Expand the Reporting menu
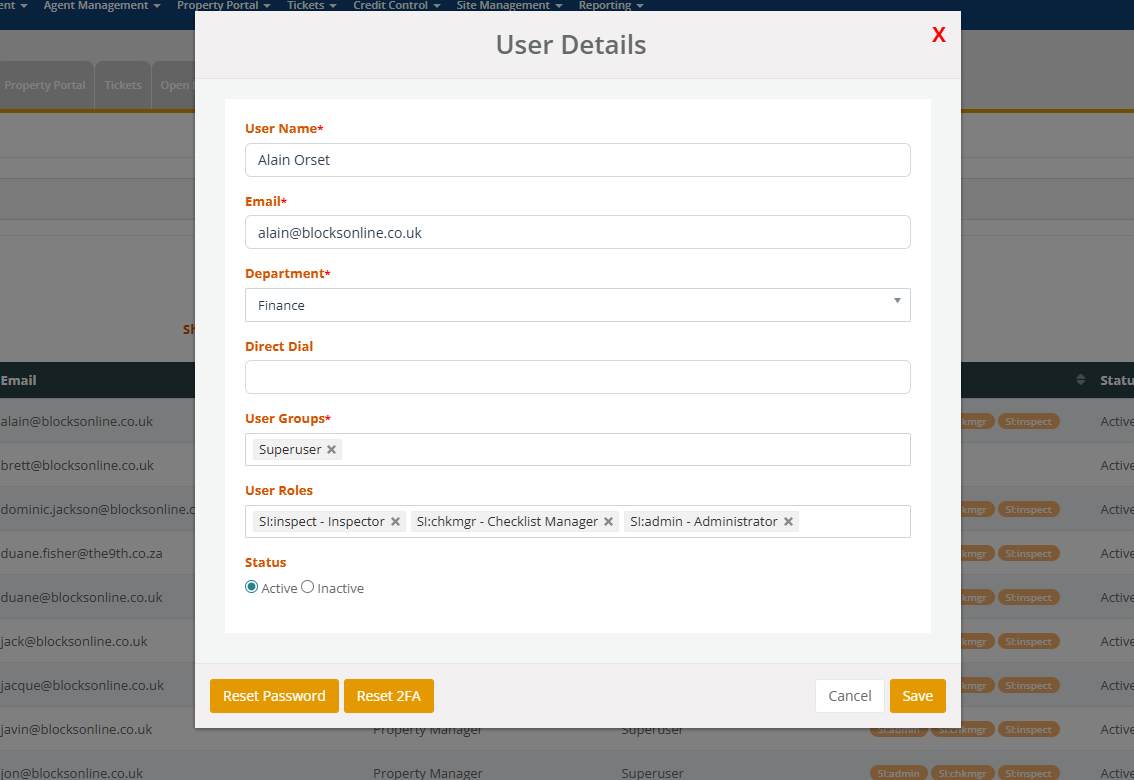This screenshot has height=780, width=1134. (610, 6)
